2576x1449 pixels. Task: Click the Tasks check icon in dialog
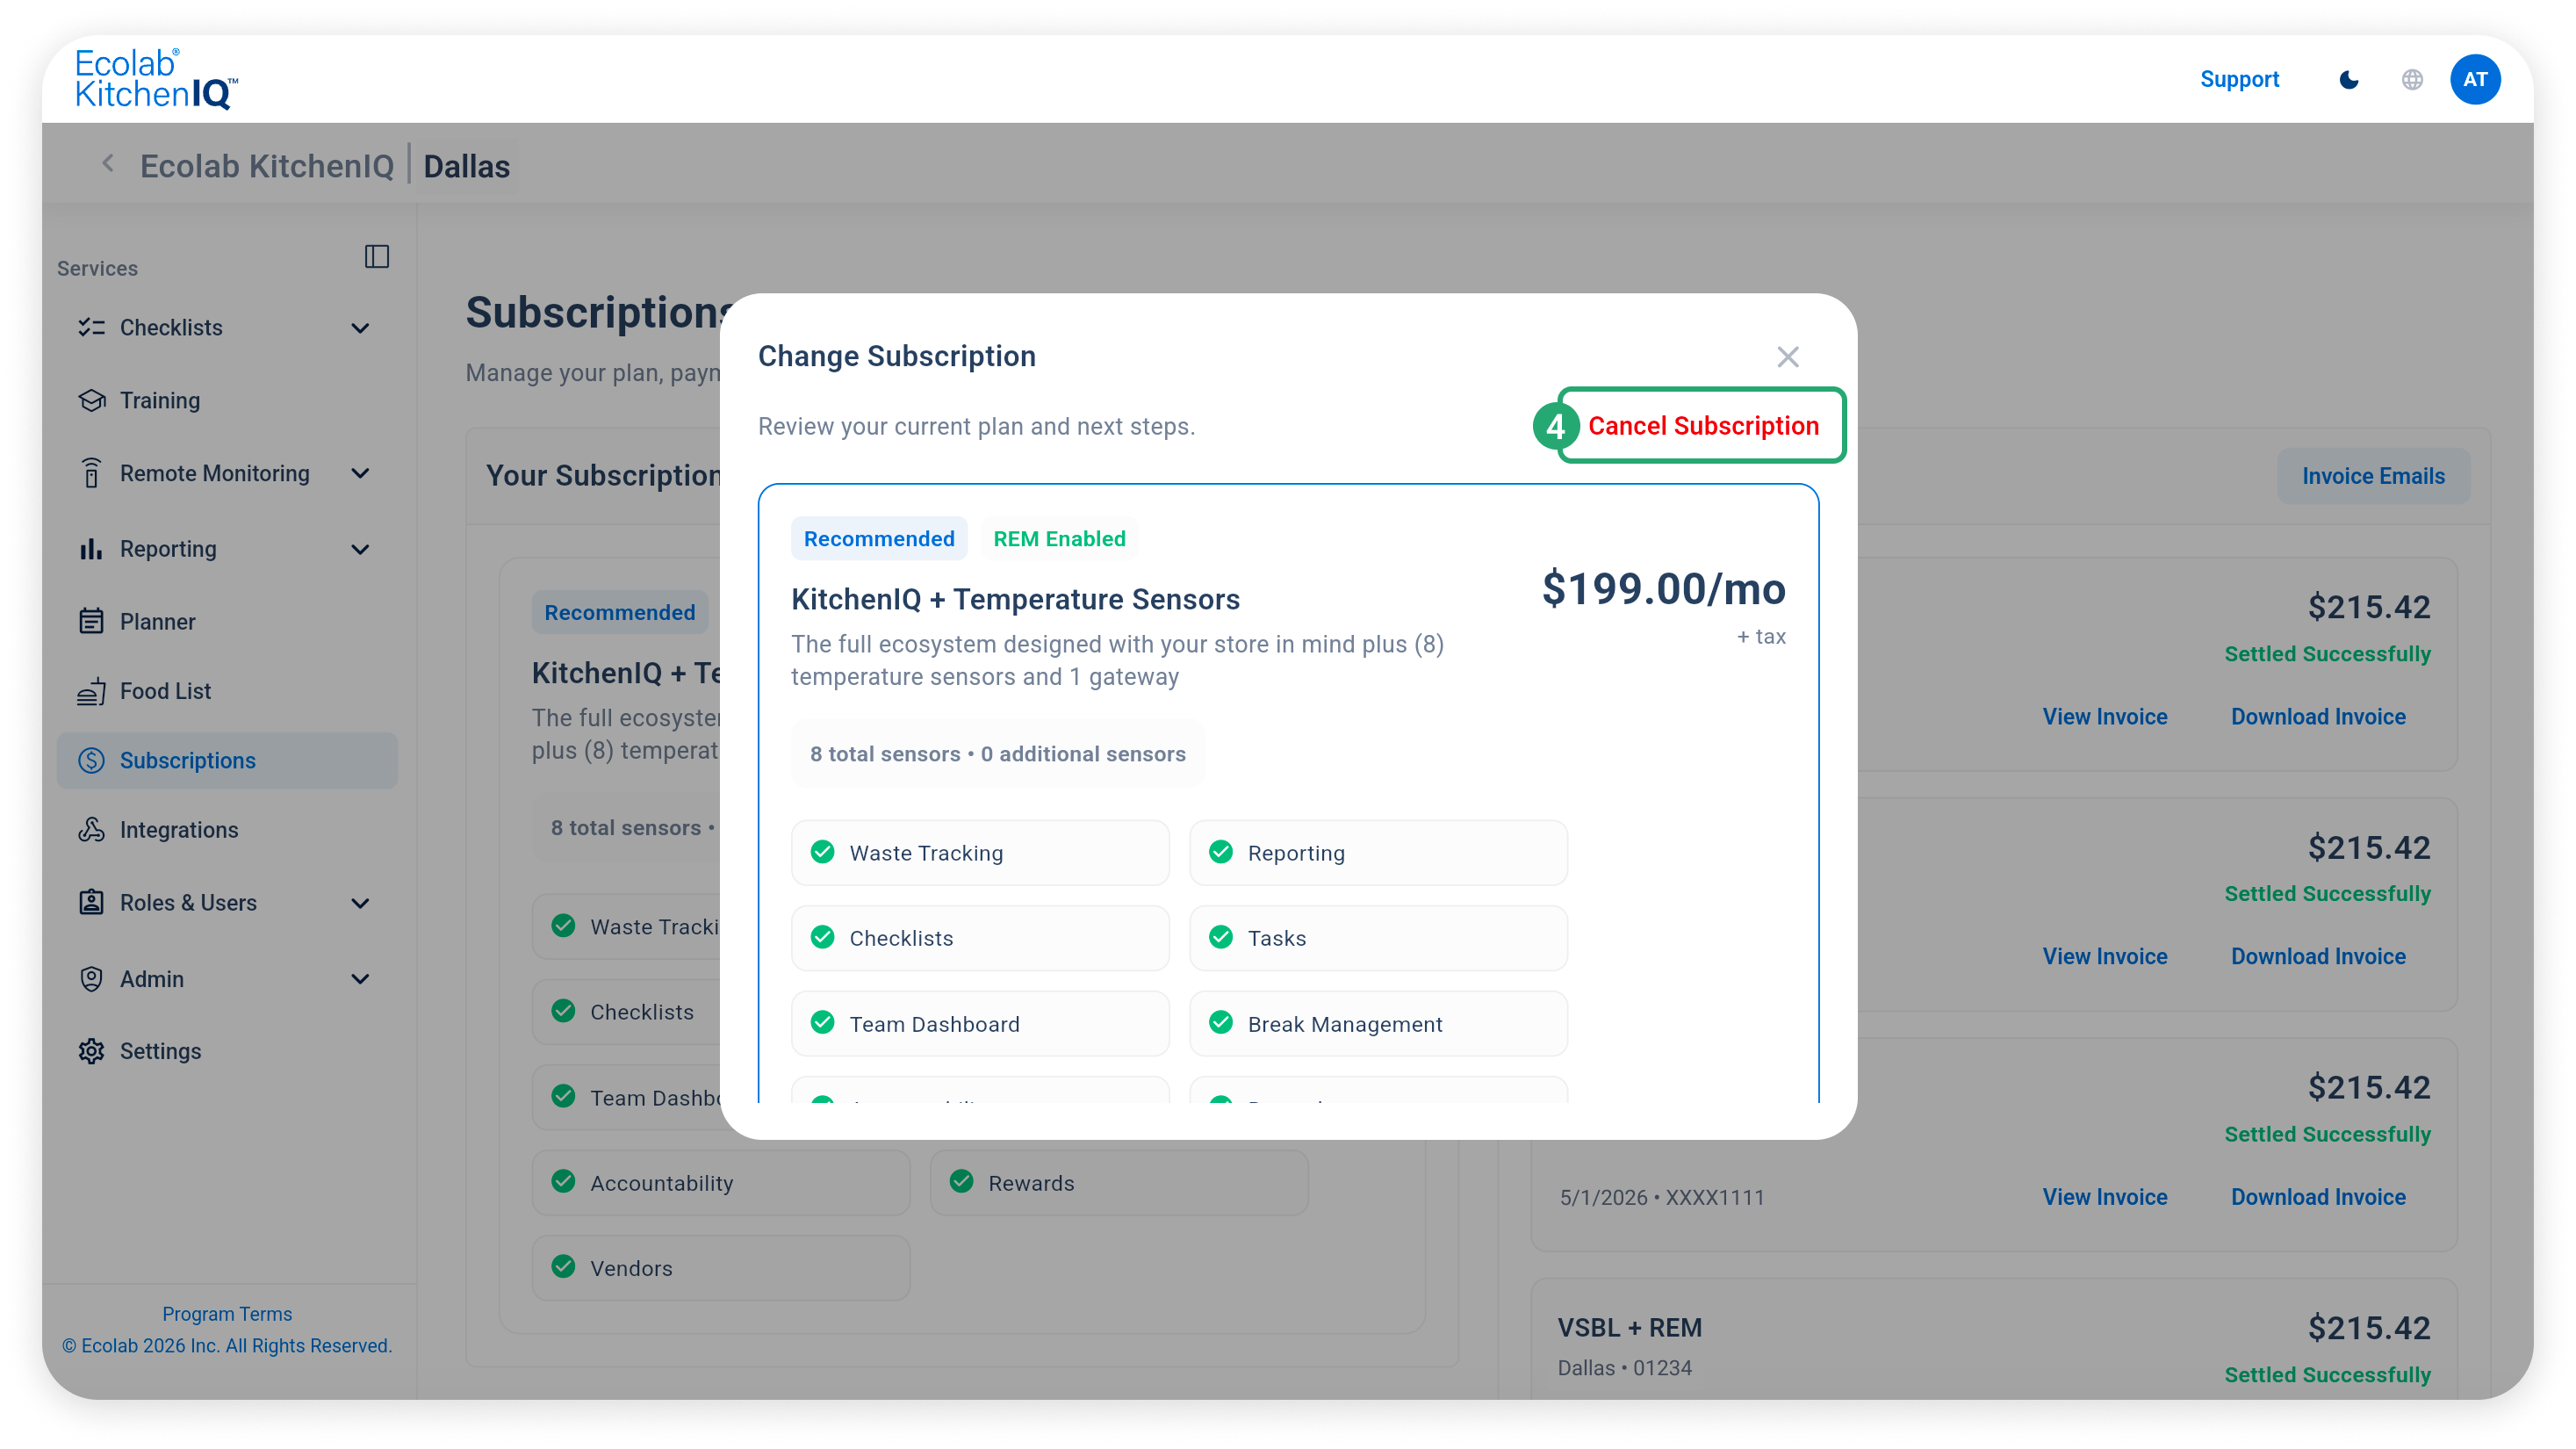(x=1221, y=937)
